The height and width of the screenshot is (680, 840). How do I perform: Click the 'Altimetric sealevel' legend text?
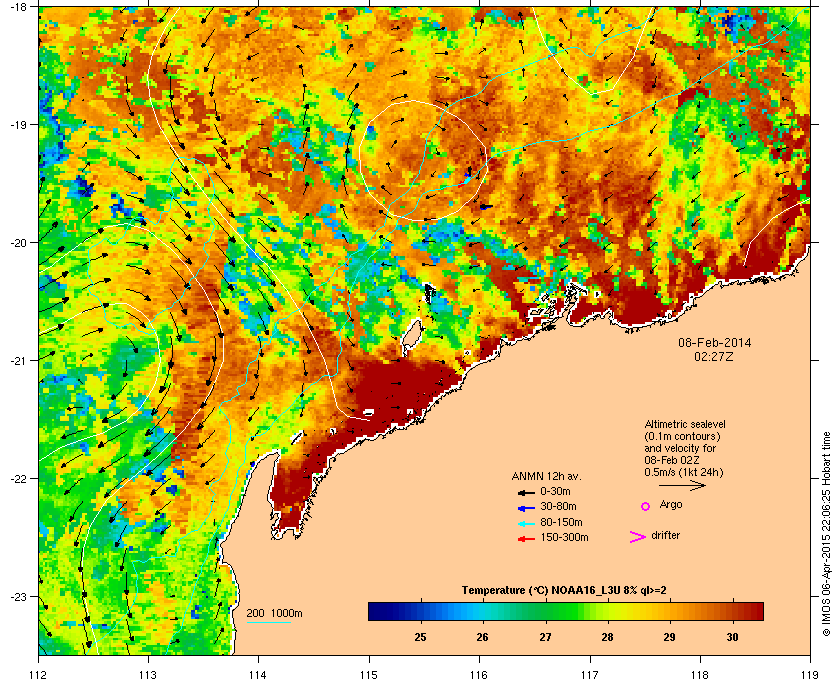coord(685,424)
